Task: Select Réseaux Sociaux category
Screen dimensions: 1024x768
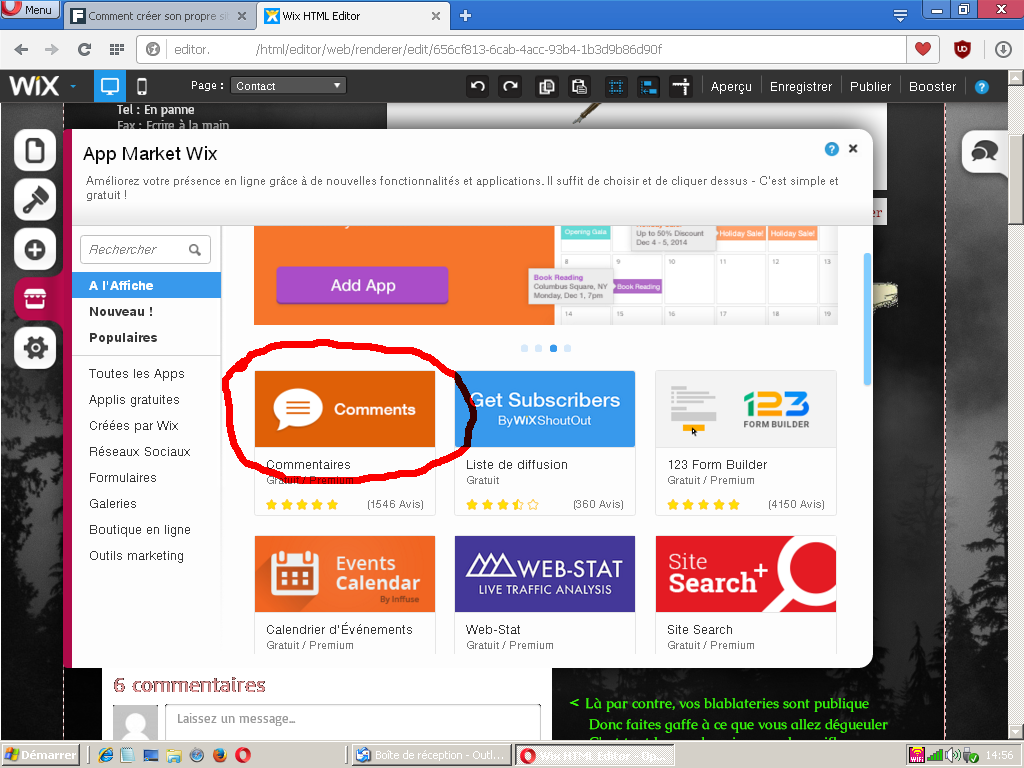Action: 140,452
